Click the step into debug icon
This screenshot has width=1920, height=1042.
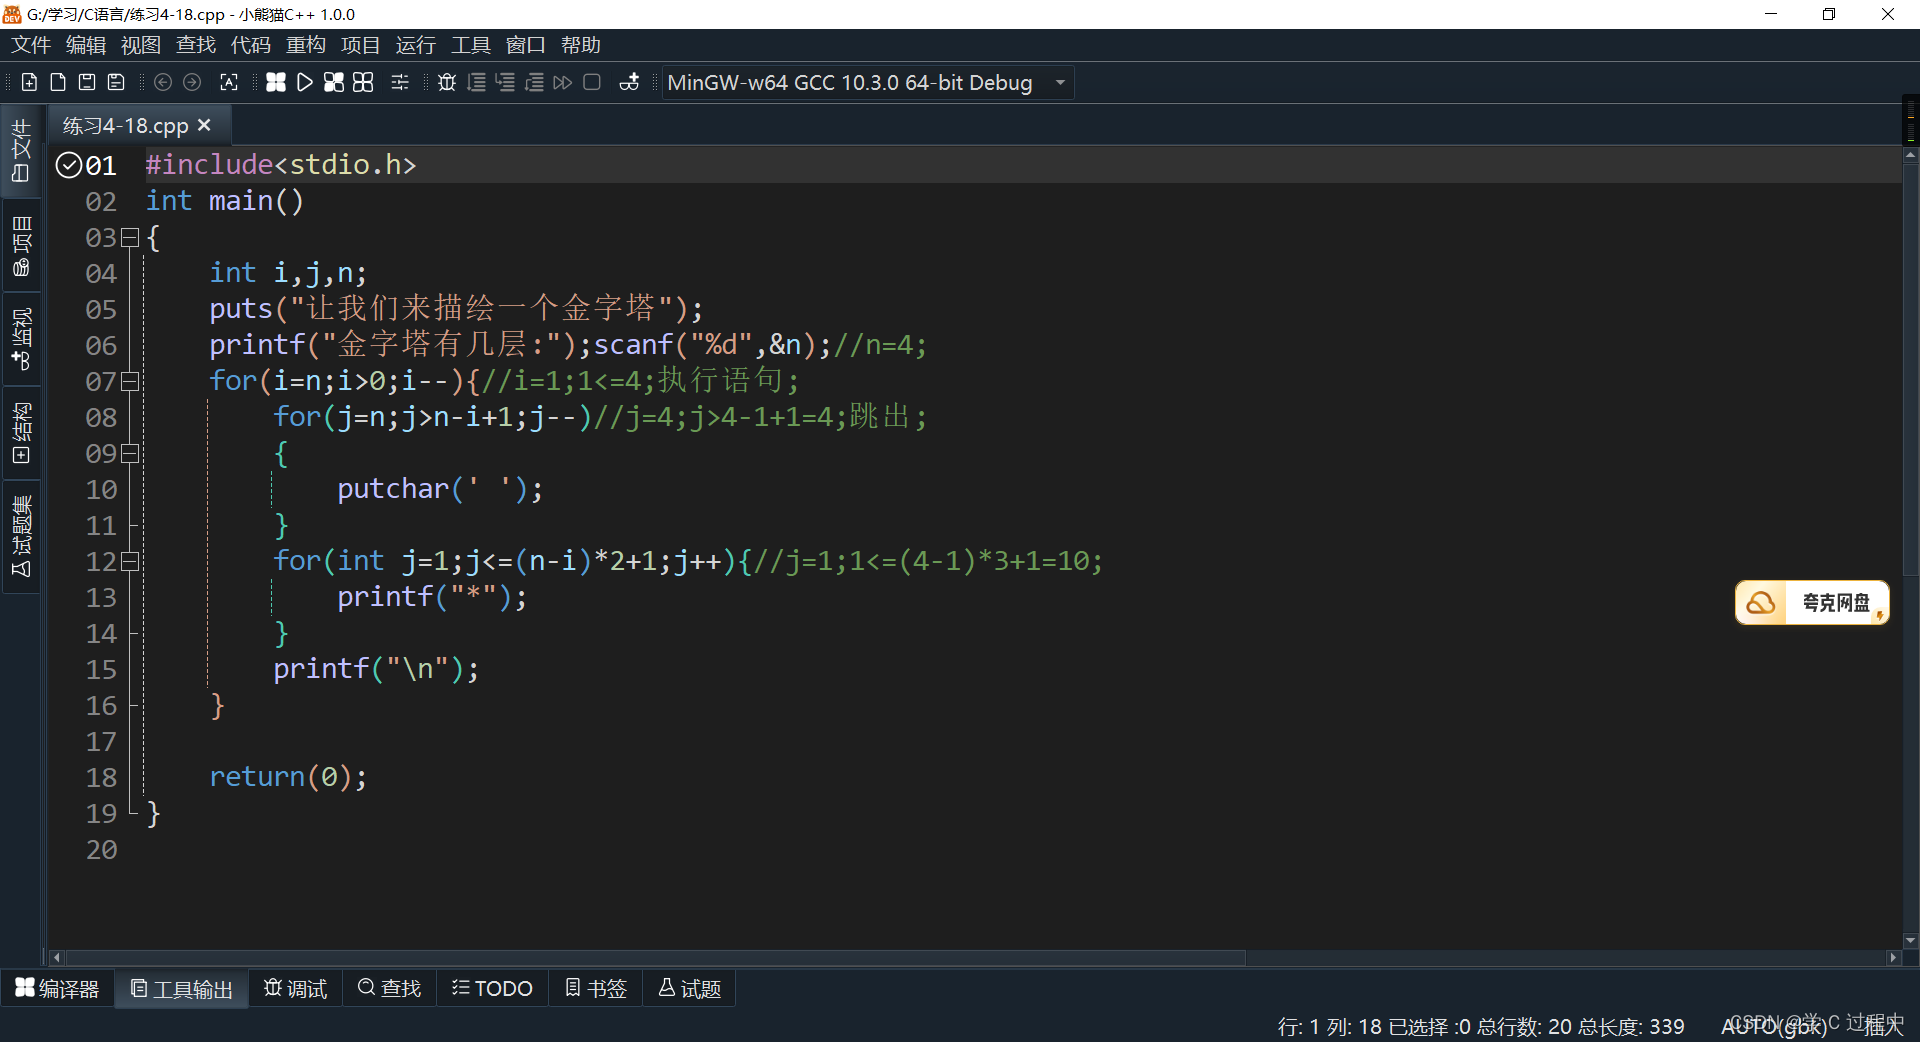506,82
